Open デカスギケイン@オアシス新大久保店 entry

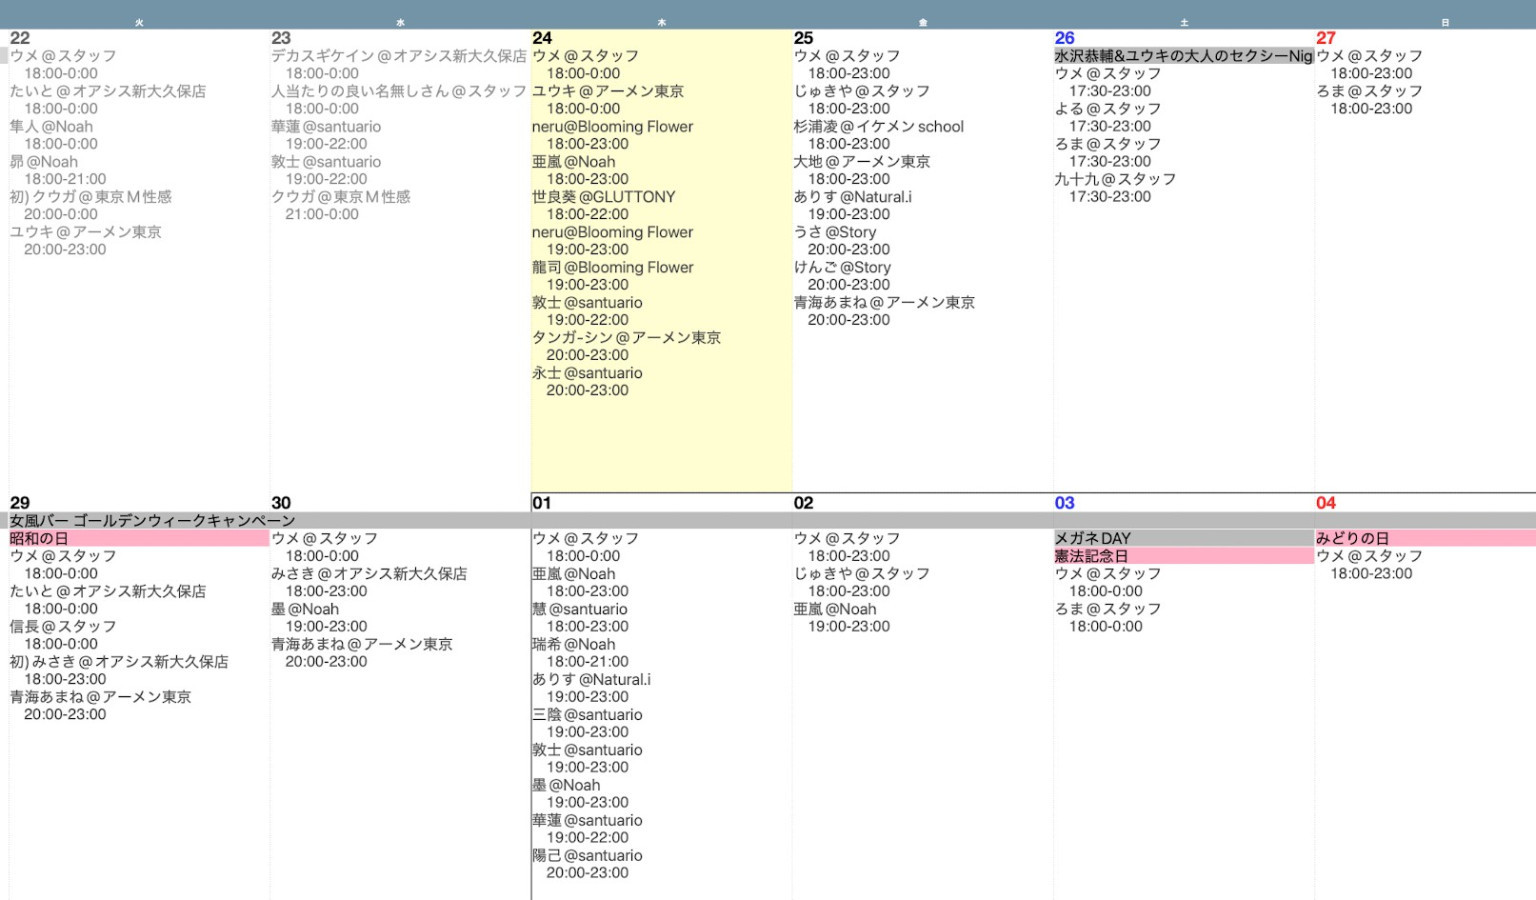(x=399, y=56)
